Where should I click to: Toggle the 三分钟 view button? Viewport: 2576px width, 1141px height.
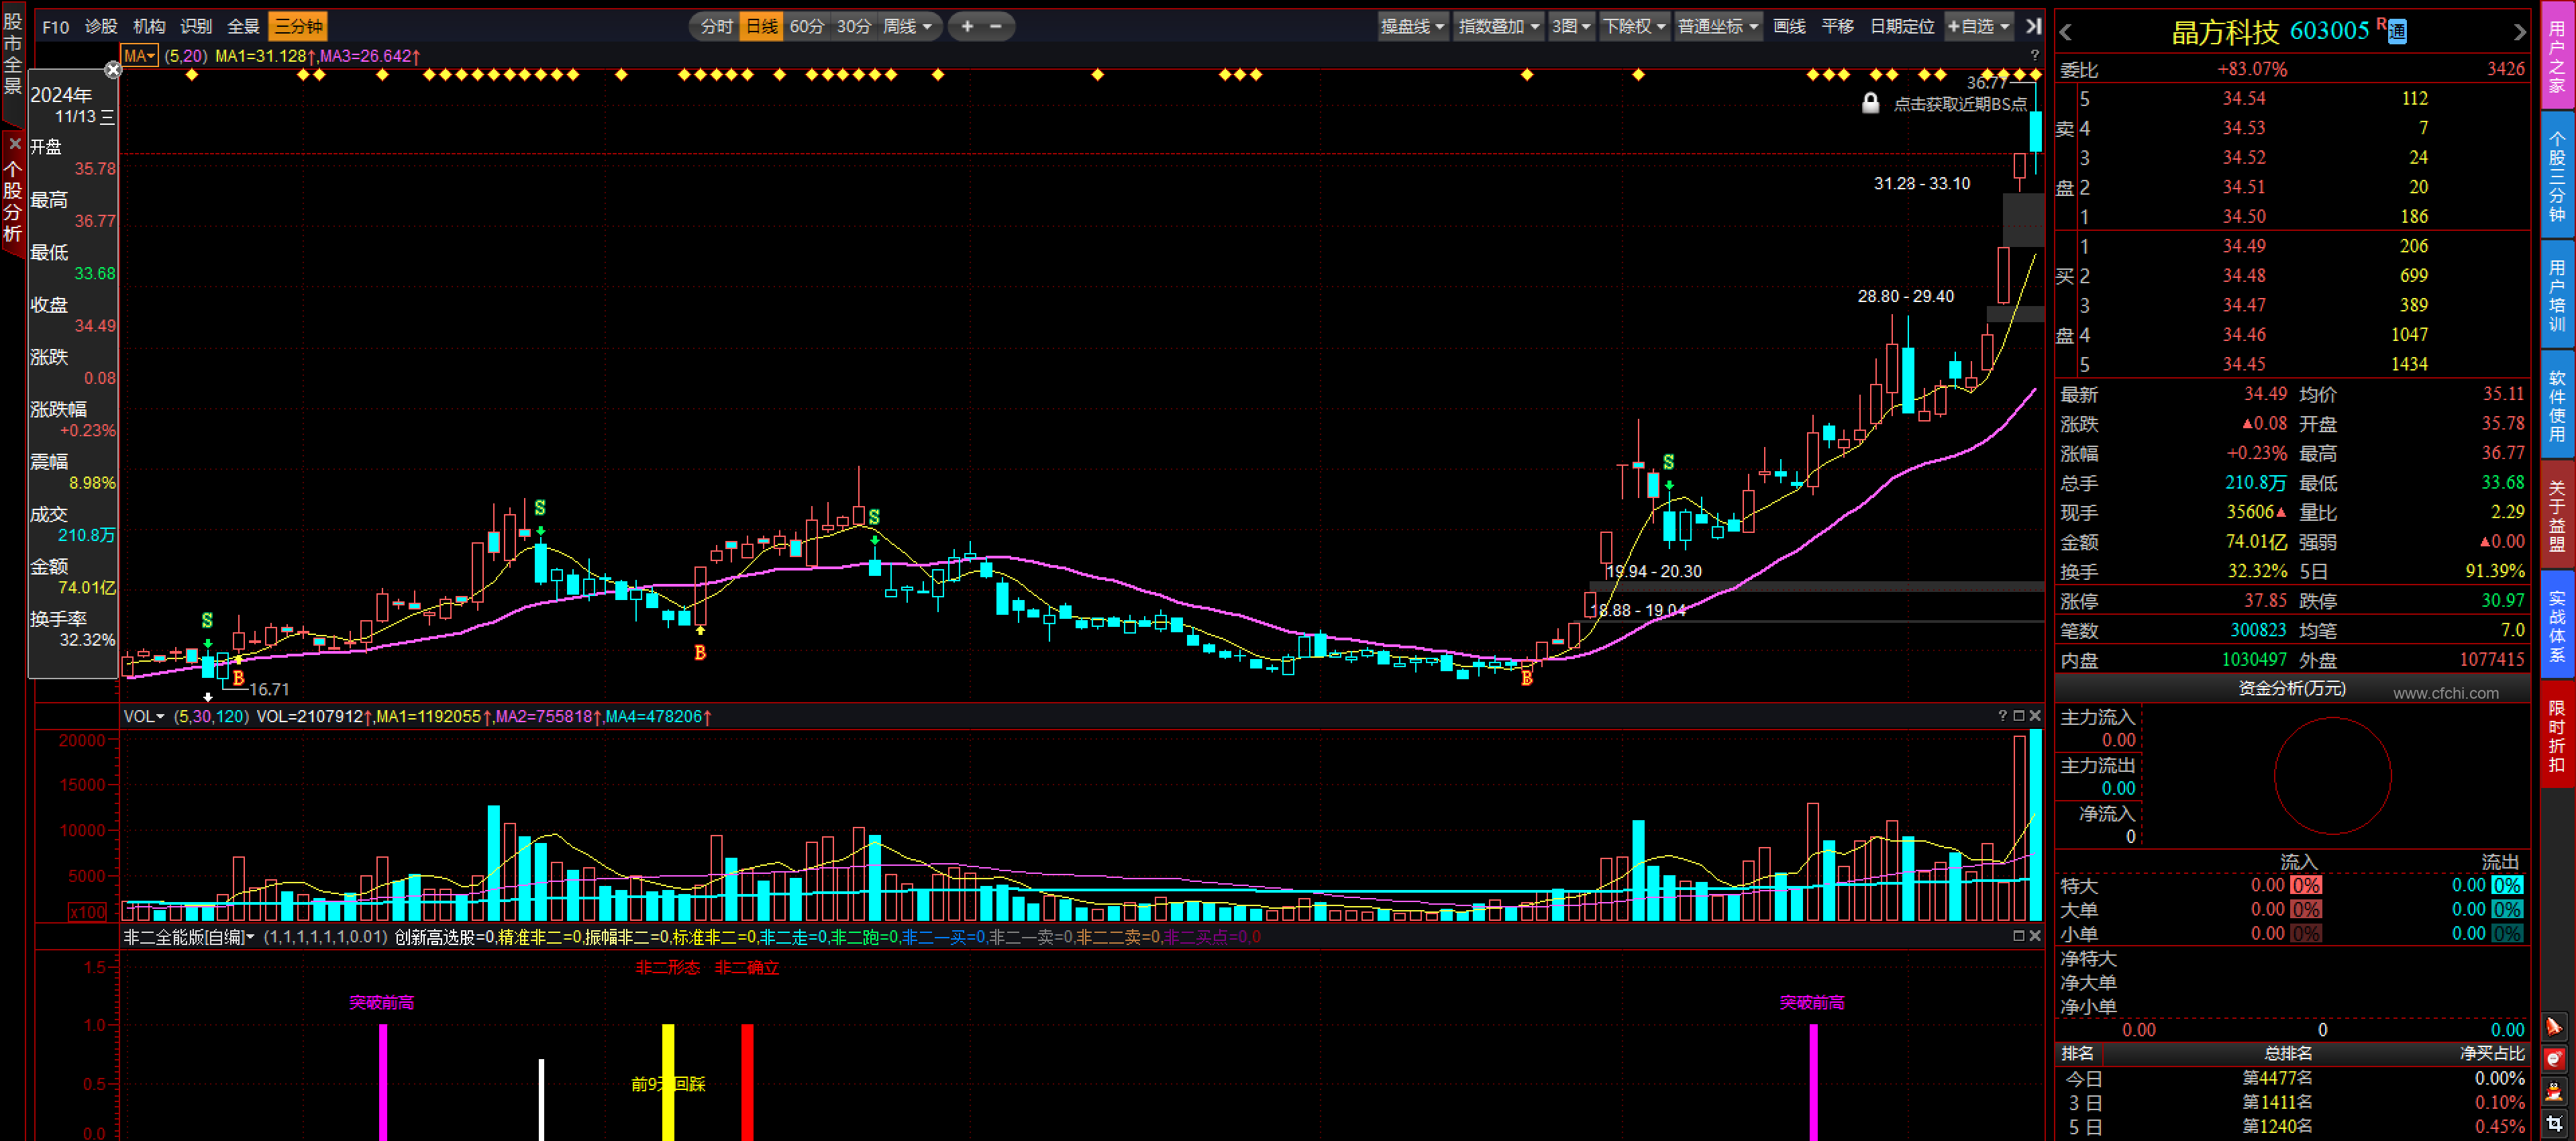click(x=298, y=27)
